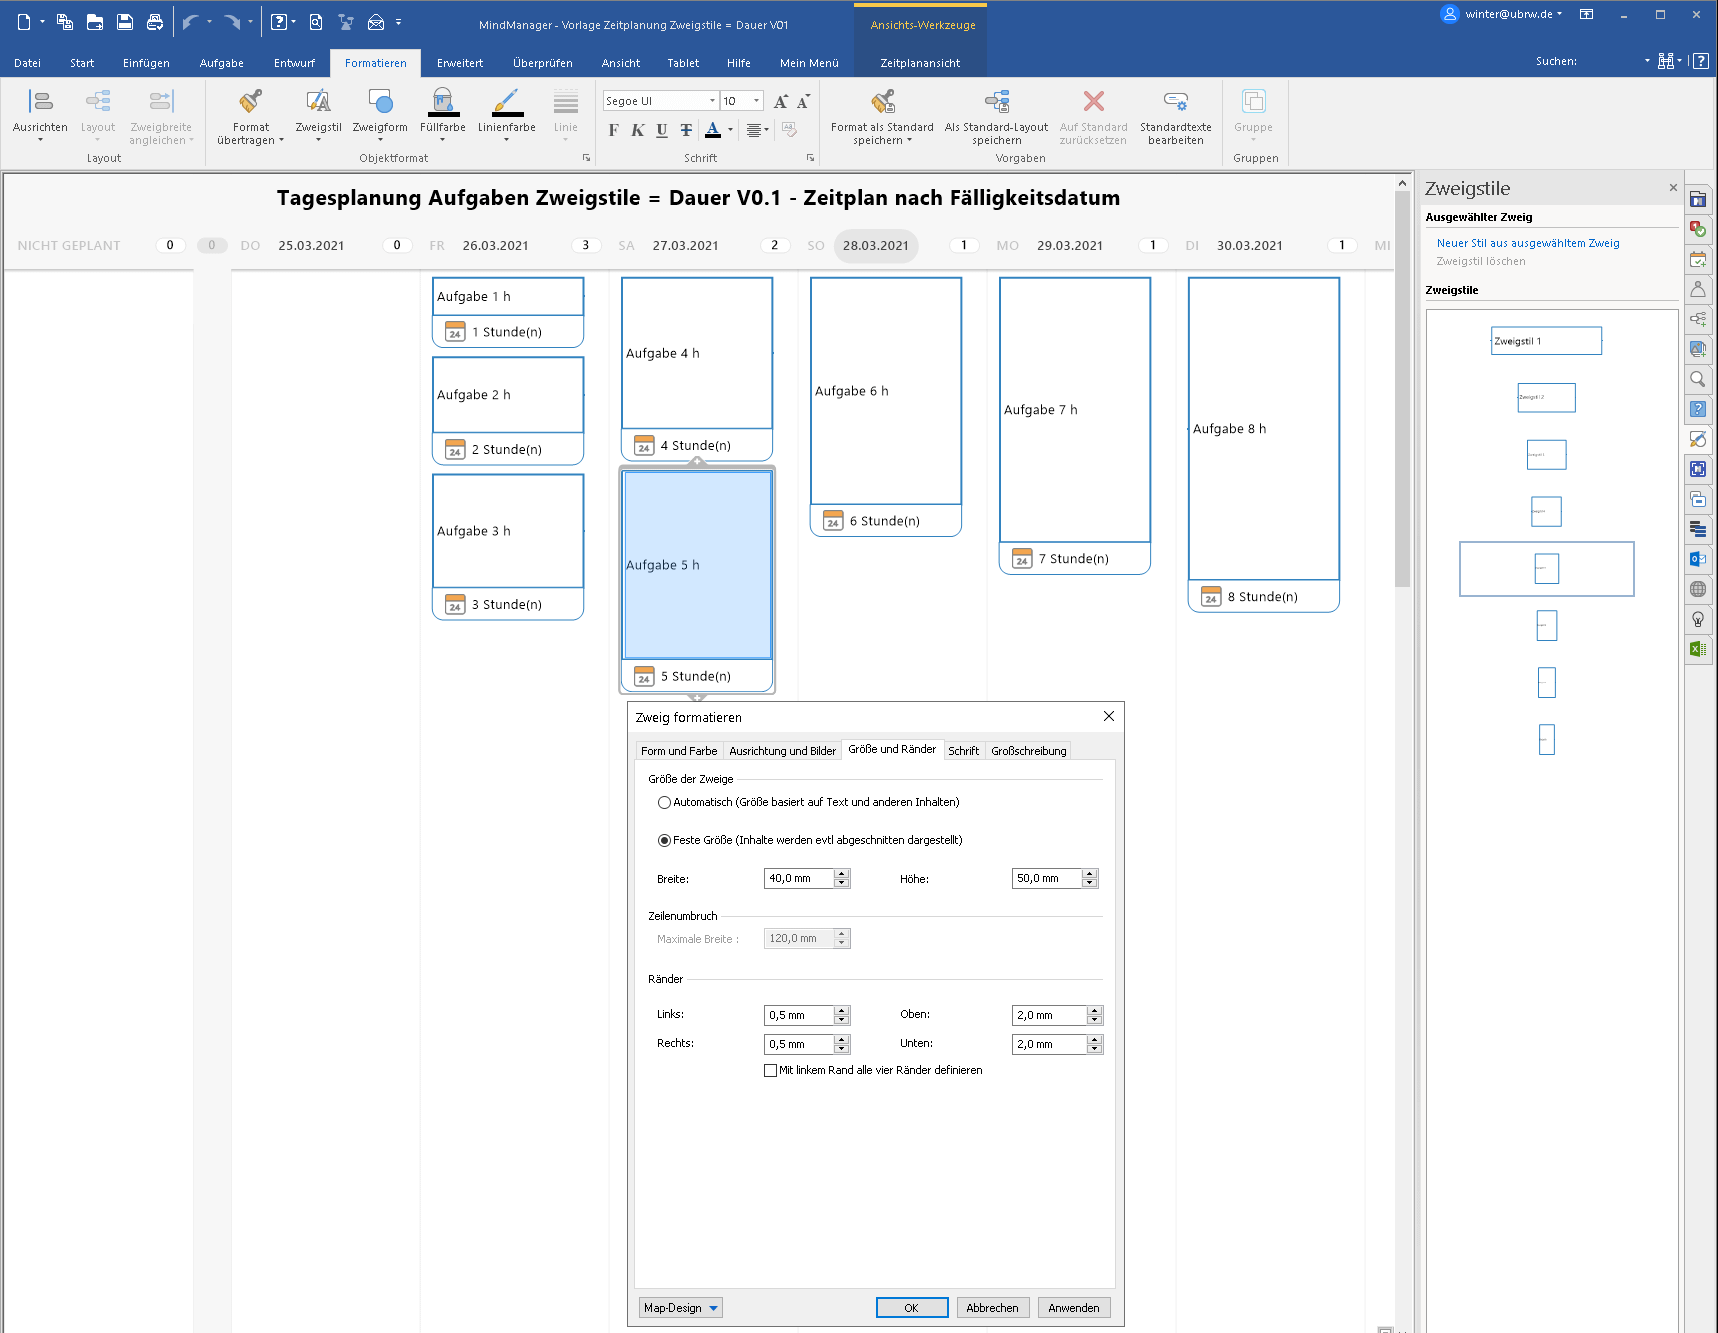
Task: Toggle bold (F) formatting
Action: pos(613,130)
